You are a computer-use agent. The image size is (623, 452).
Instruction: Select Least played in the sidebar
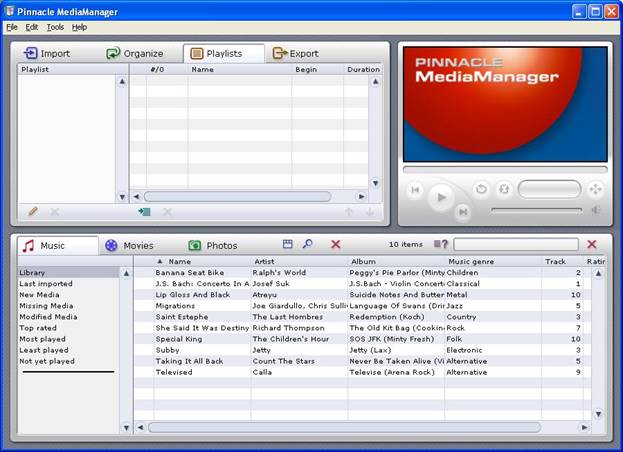(x=44, y=350)
